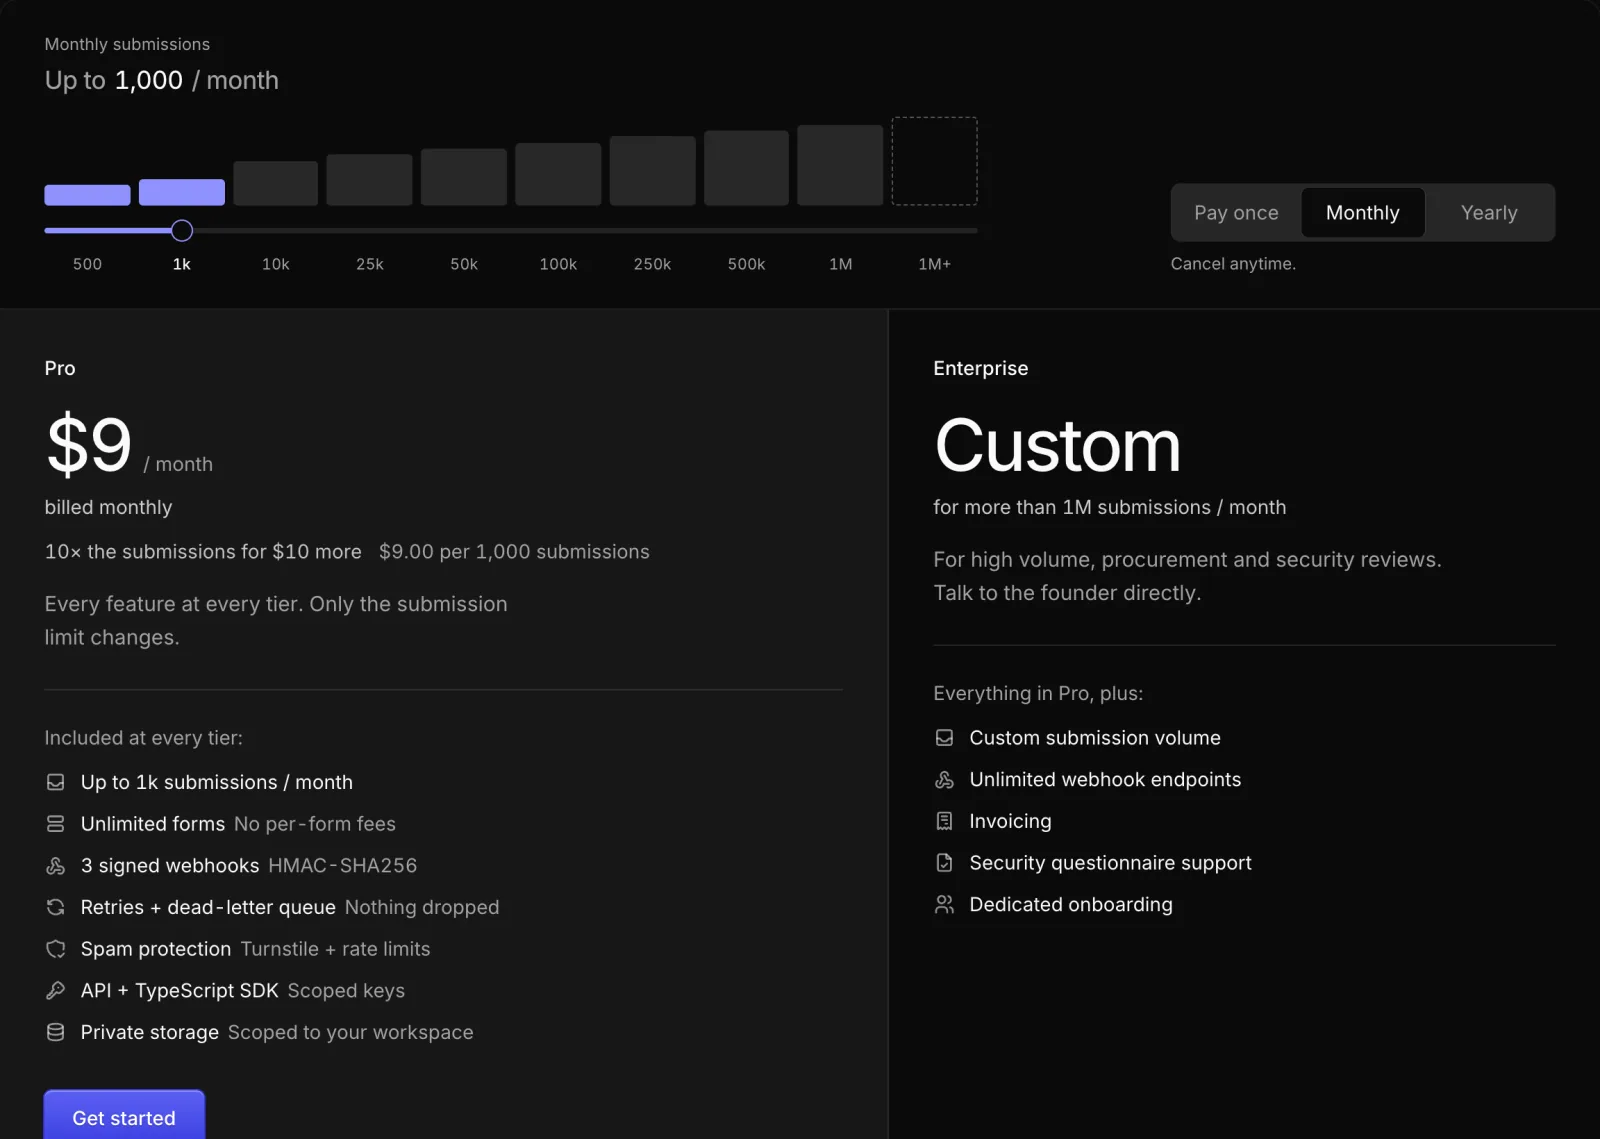Click the inbox icon beside Custom submission volume
This screenshot has height=1139, width=1600.
click(944, 738)
